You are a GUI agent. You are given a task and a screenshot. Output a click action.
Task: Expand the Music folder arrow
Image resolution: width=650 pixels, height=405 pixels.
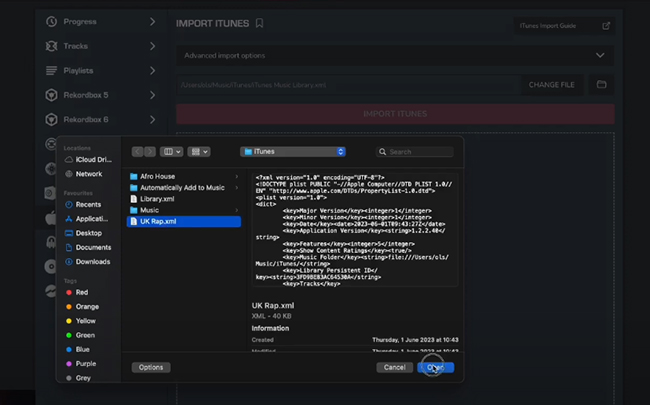click(237, 210)
